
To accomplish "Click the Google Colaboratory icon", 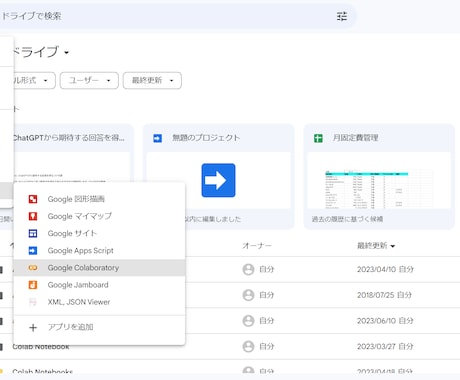I will (33, 268).
